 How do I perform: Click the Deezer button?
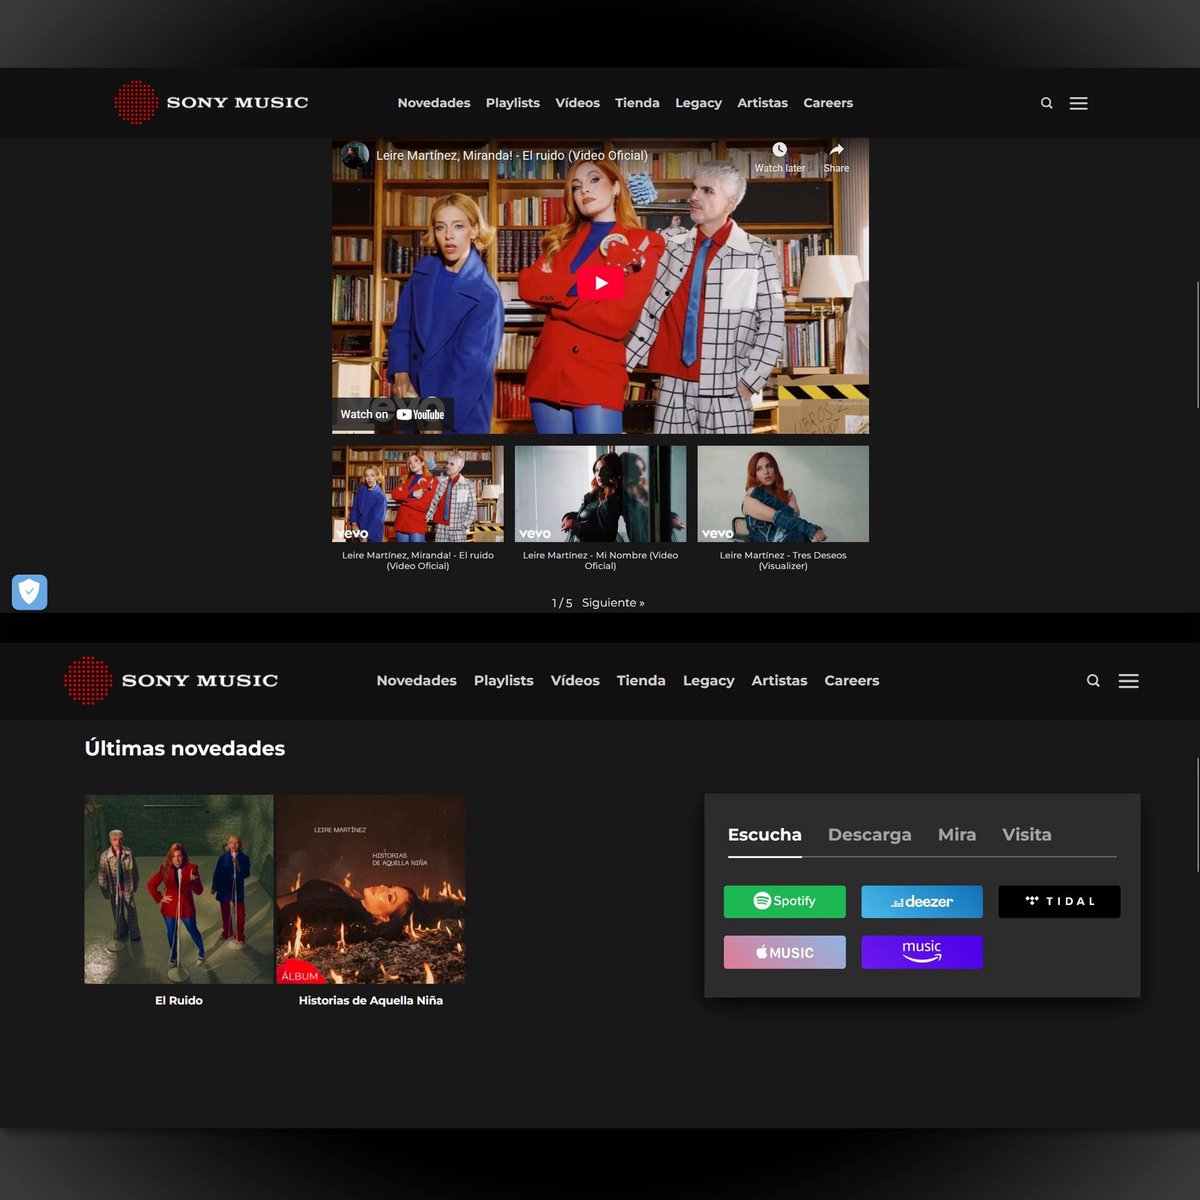pyautogui.click(x=922, y=901)
